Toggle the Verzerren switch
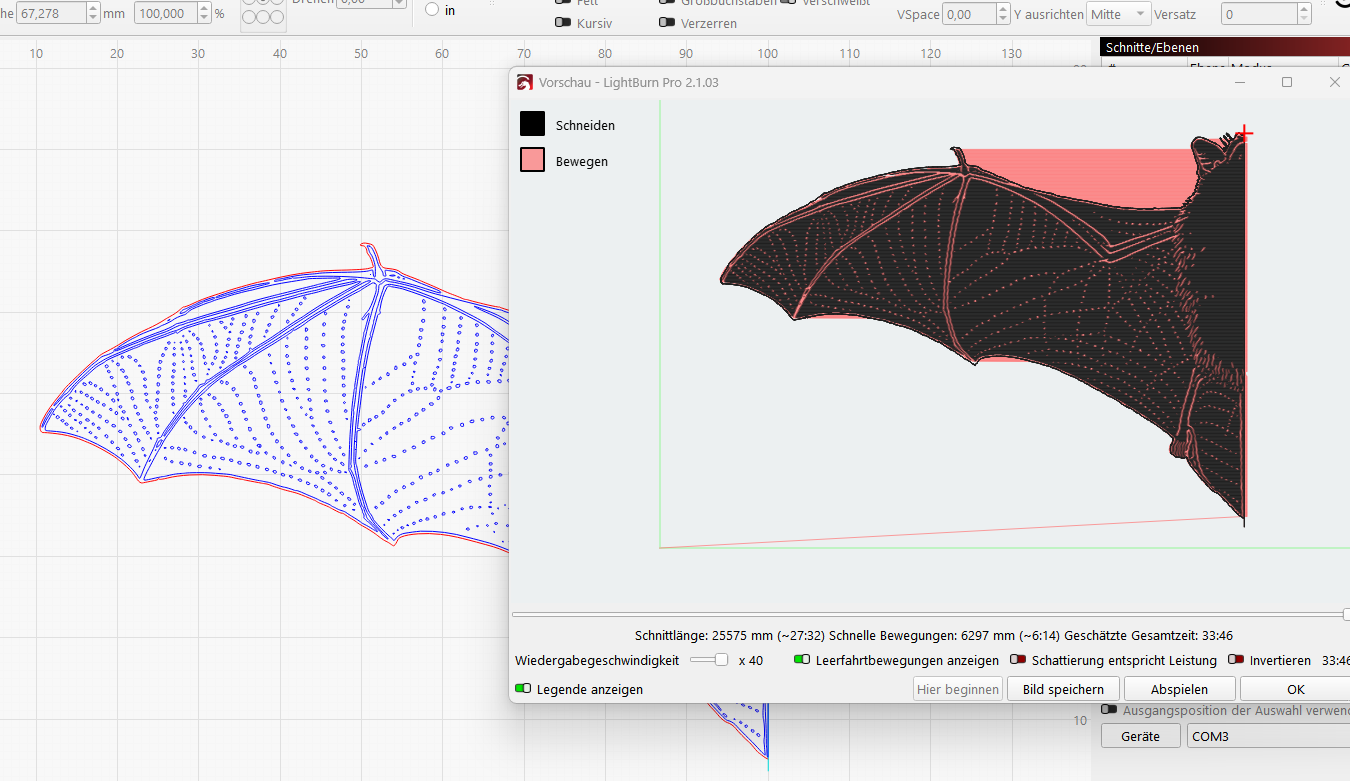This screenshot has height=781, width=1350. [x=667, y=22]
